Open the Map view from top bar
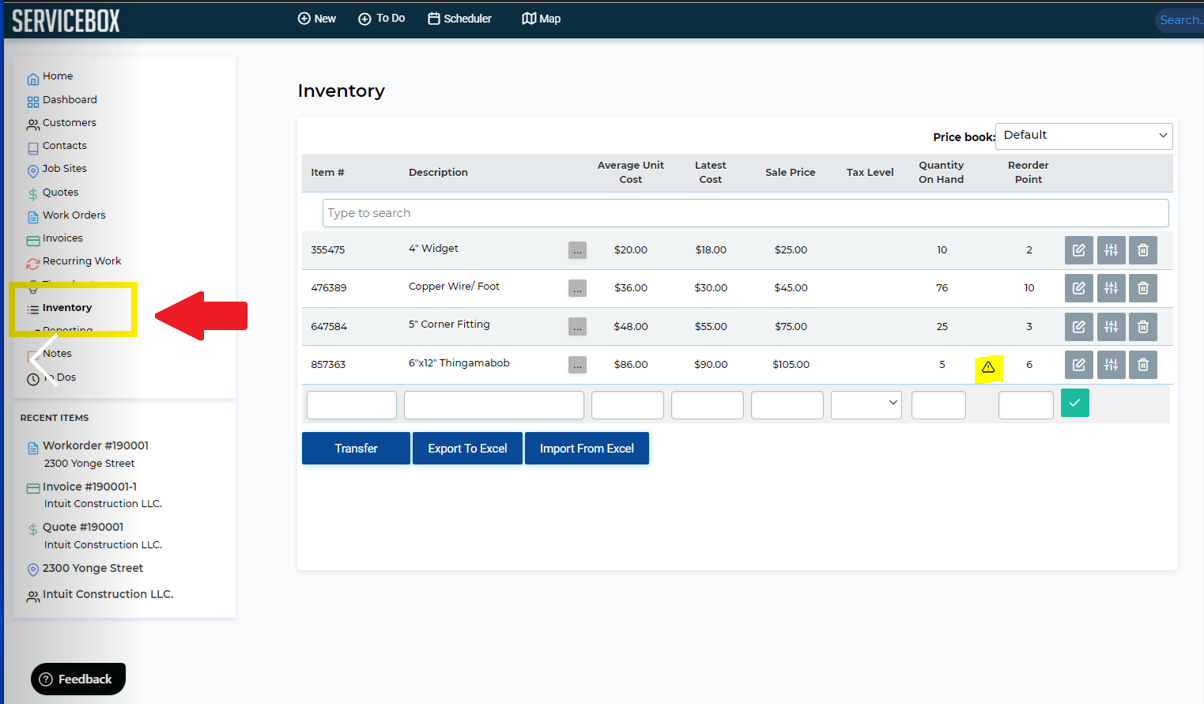Screen dimensions: 1204x704 pyautogui.click(x=541, y=19)
